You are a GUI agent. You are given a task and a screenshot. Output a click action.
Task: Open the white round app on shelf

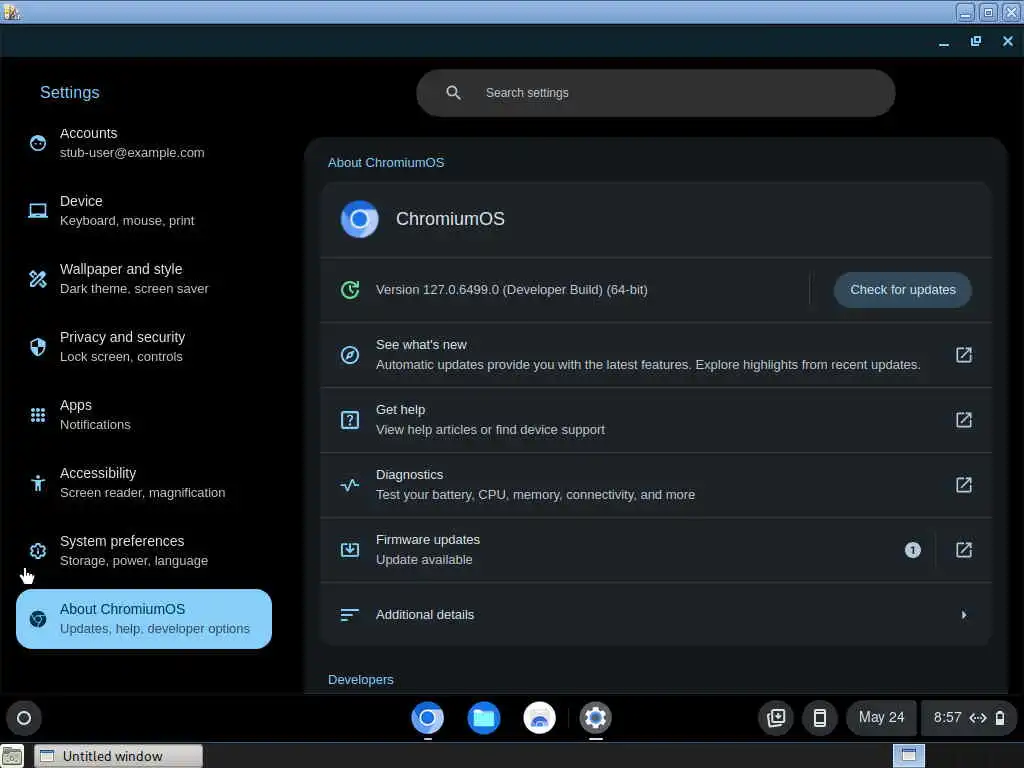(x=539, y=718)
